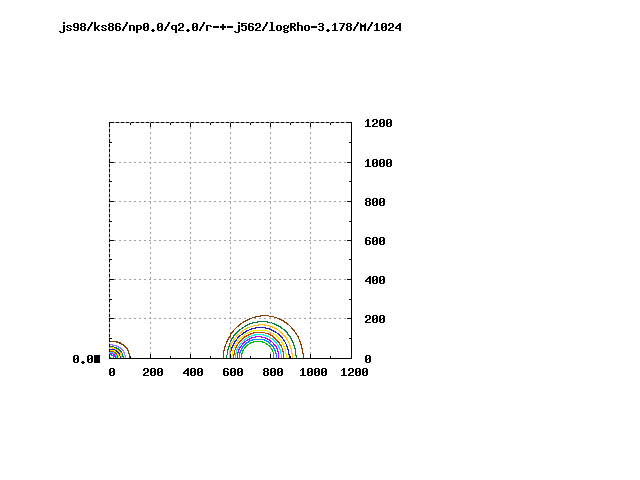Click the y-axis tick label 600

[375, 241]
